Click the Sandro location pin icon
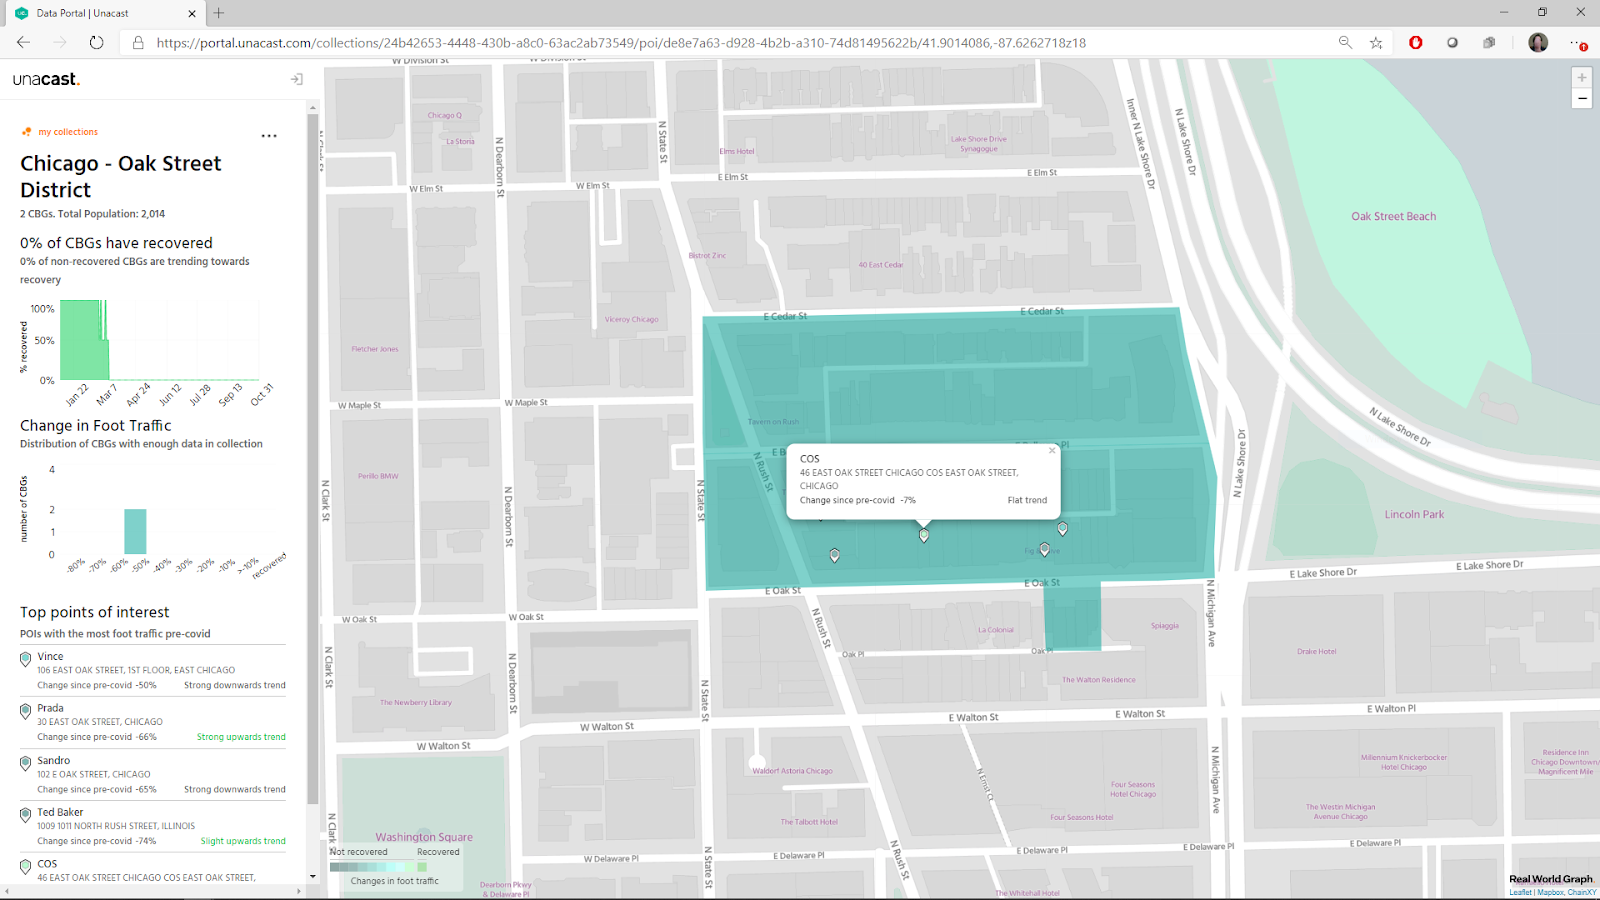The height and width of the screenshot is (900, 1600). (x=26, y=763)
